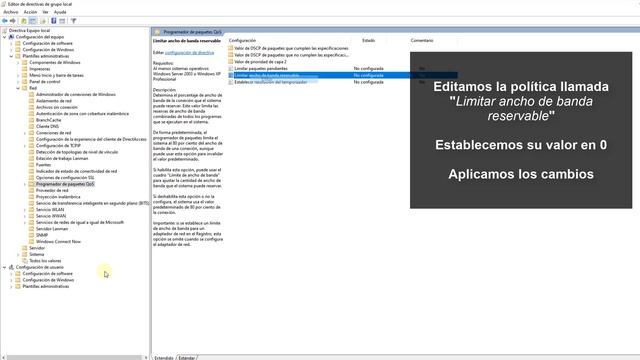Expand the Programador de paquetes QoS node
This screenshot has height=360, width=640.
click(x=24, y=184)
